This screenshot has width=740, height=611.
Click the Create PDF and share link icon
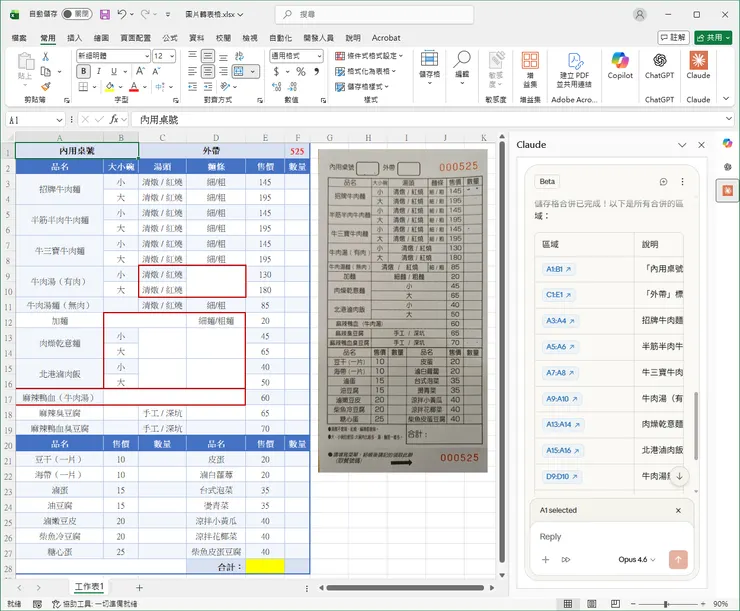tap(574, 67)
